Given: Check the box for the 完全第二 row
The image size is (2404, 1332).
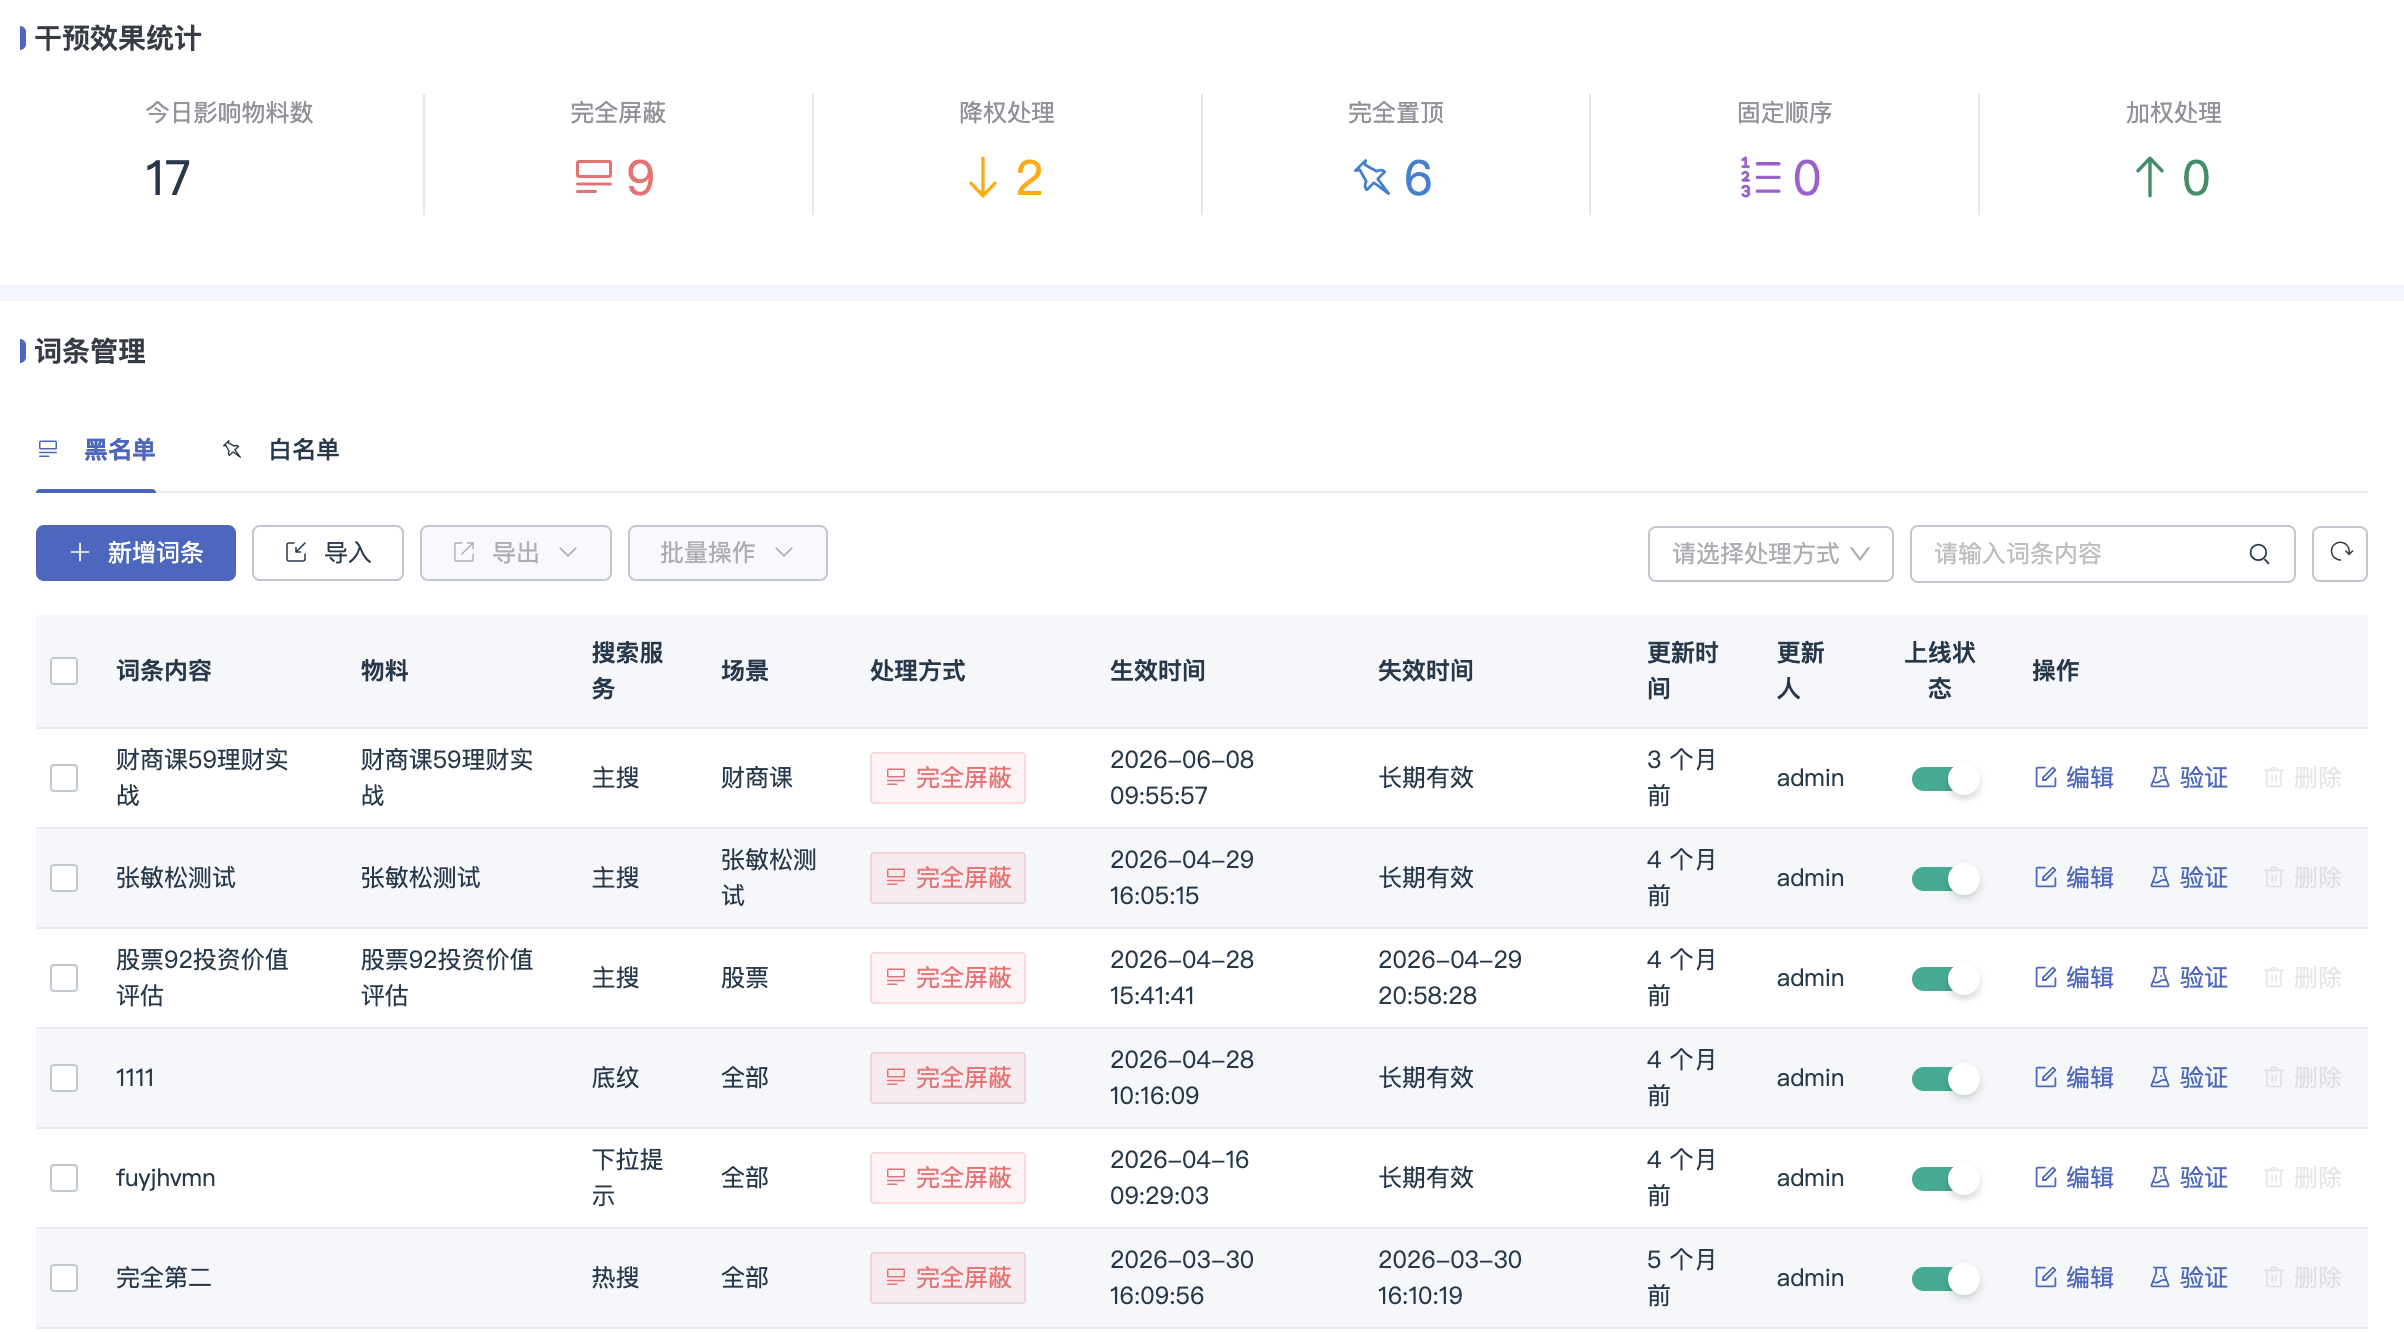Looking at the screenshot, I should point(64,1278).
